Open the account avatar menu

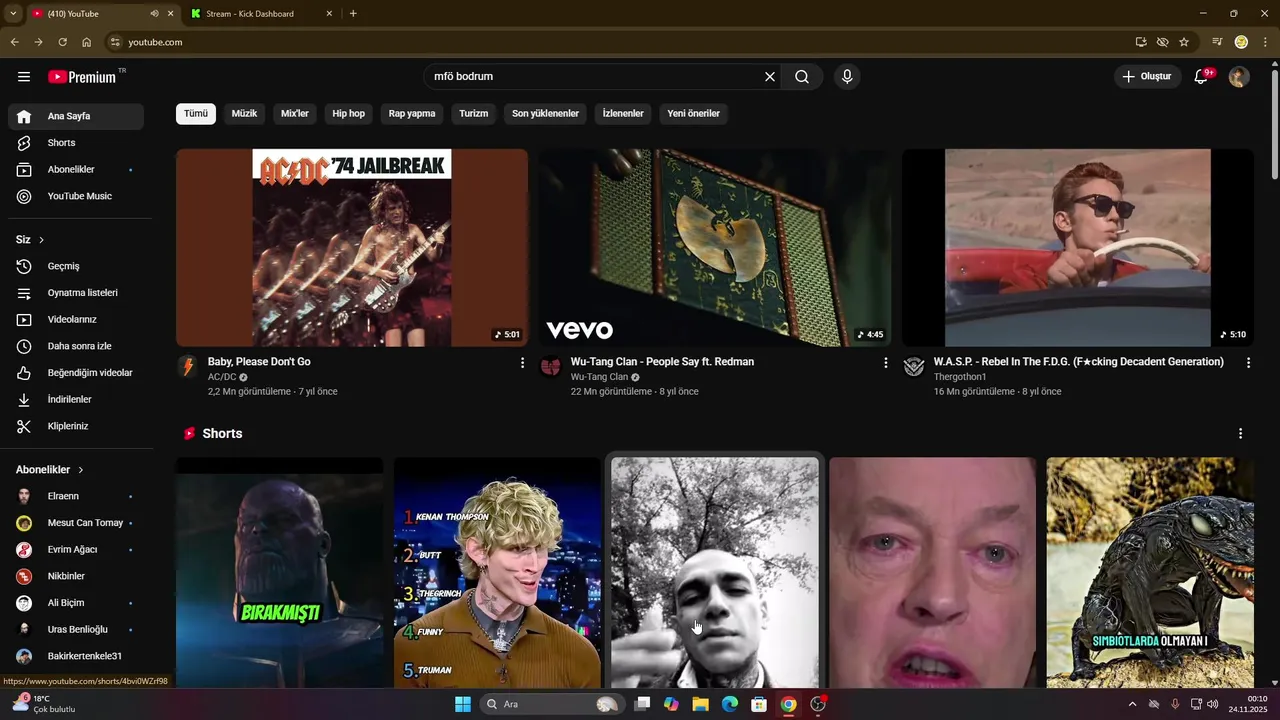pos(1239,77)
